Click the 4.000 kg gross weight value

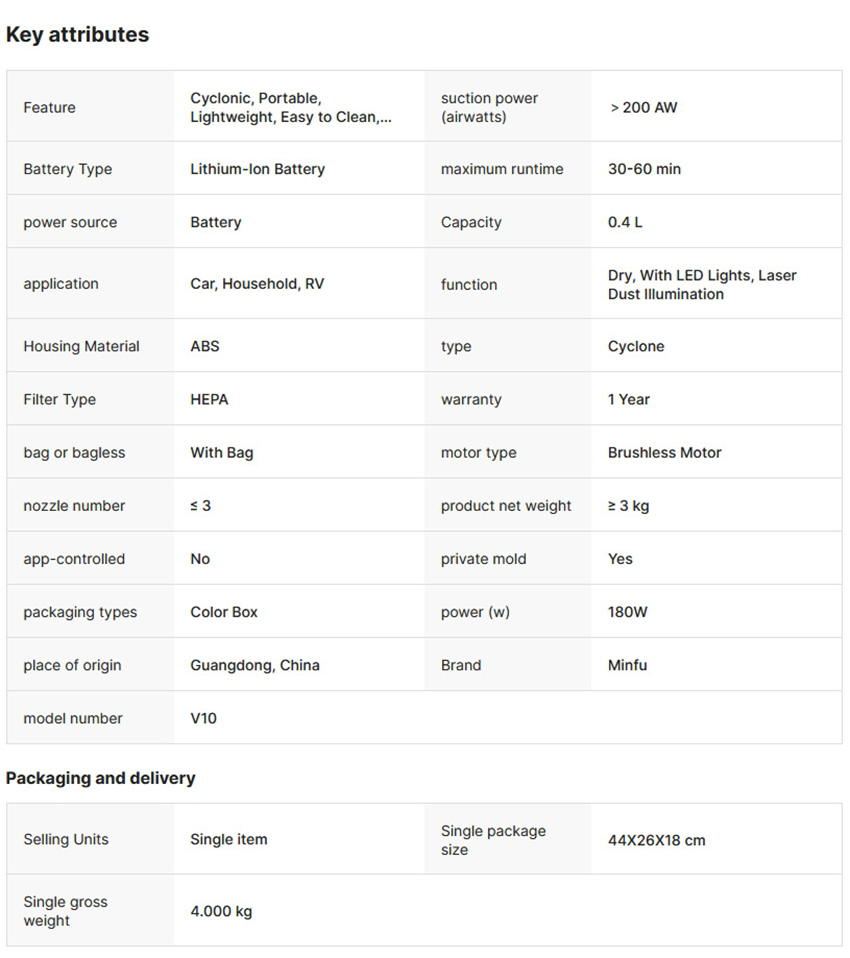221,911
